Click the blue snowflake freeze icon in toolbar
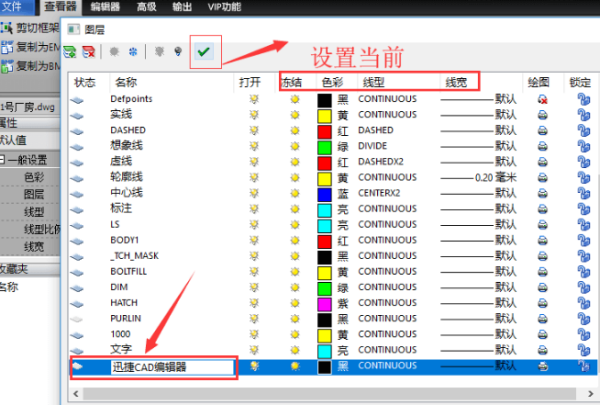The image size is (600, 405). pos(133,52)
